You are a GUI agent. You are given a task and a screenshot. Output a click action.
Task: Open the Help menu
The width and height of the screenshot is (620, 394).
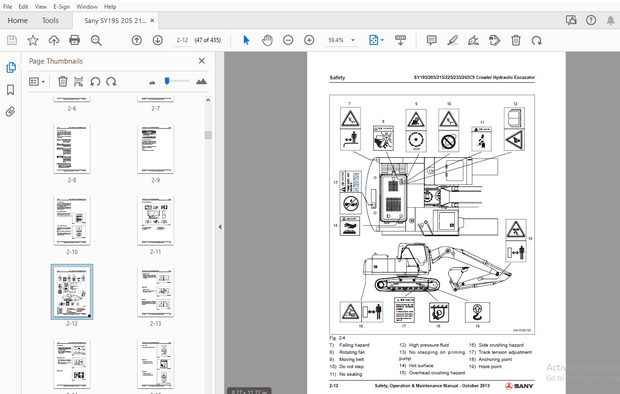pos(110,6)
